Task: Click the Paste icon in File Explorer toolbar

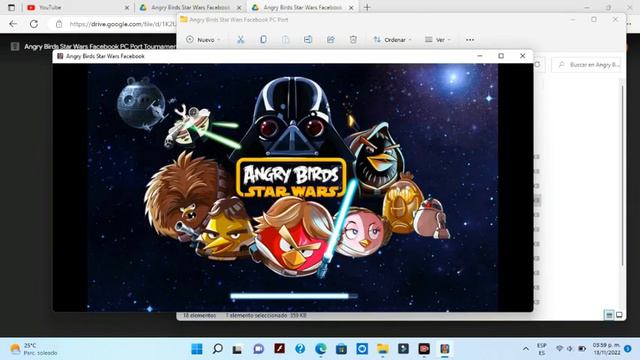Action: (x=285, y=40)
